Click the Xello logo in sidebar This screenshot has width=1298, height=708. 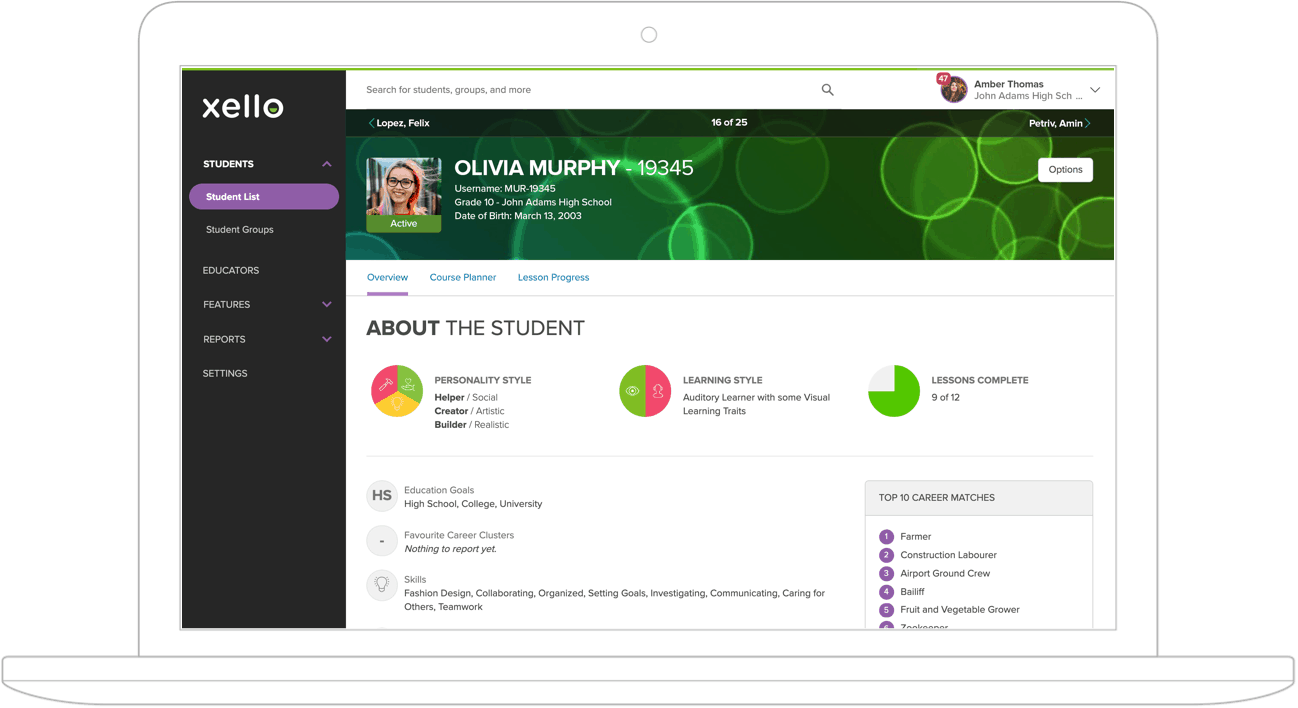[x=241, y=104]
